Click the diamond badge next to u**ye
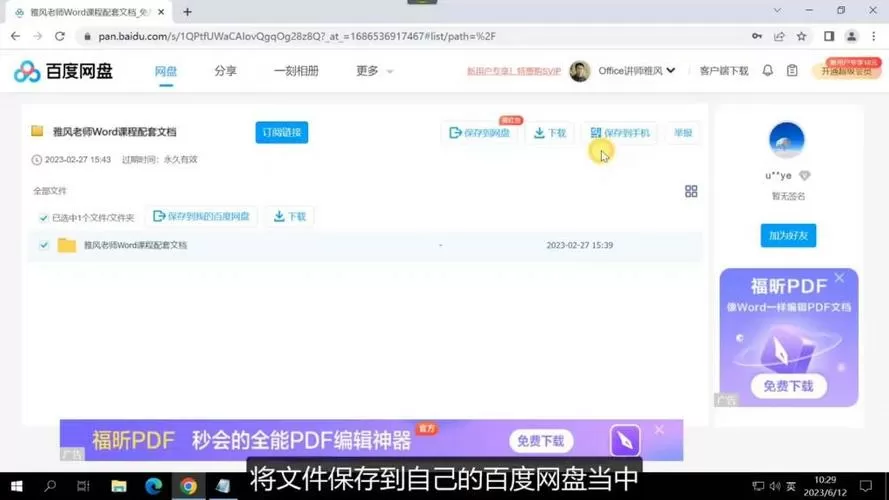 pyautogui.click(x=804, y=176)
